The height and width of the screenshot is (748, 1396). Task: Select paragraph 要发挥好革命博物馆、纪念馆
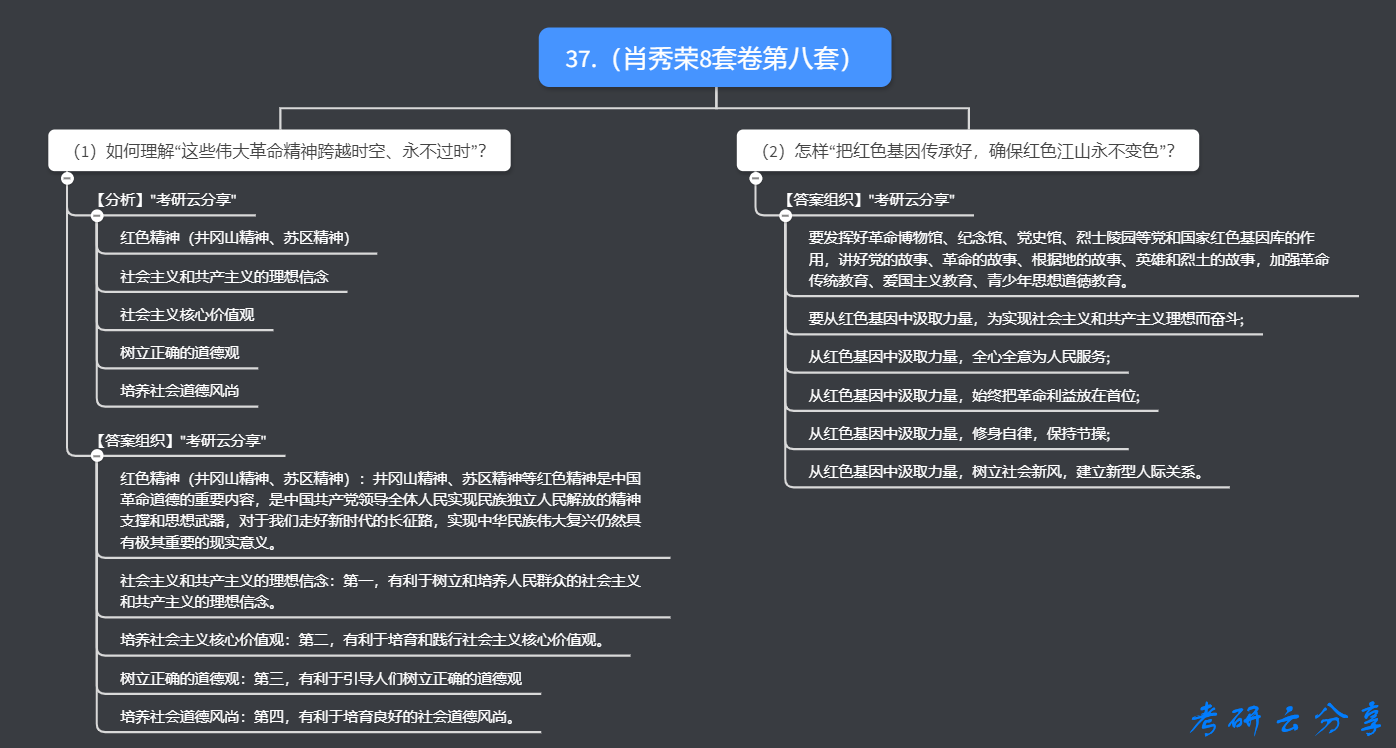pyautogui.click(x=1070, y=260)
